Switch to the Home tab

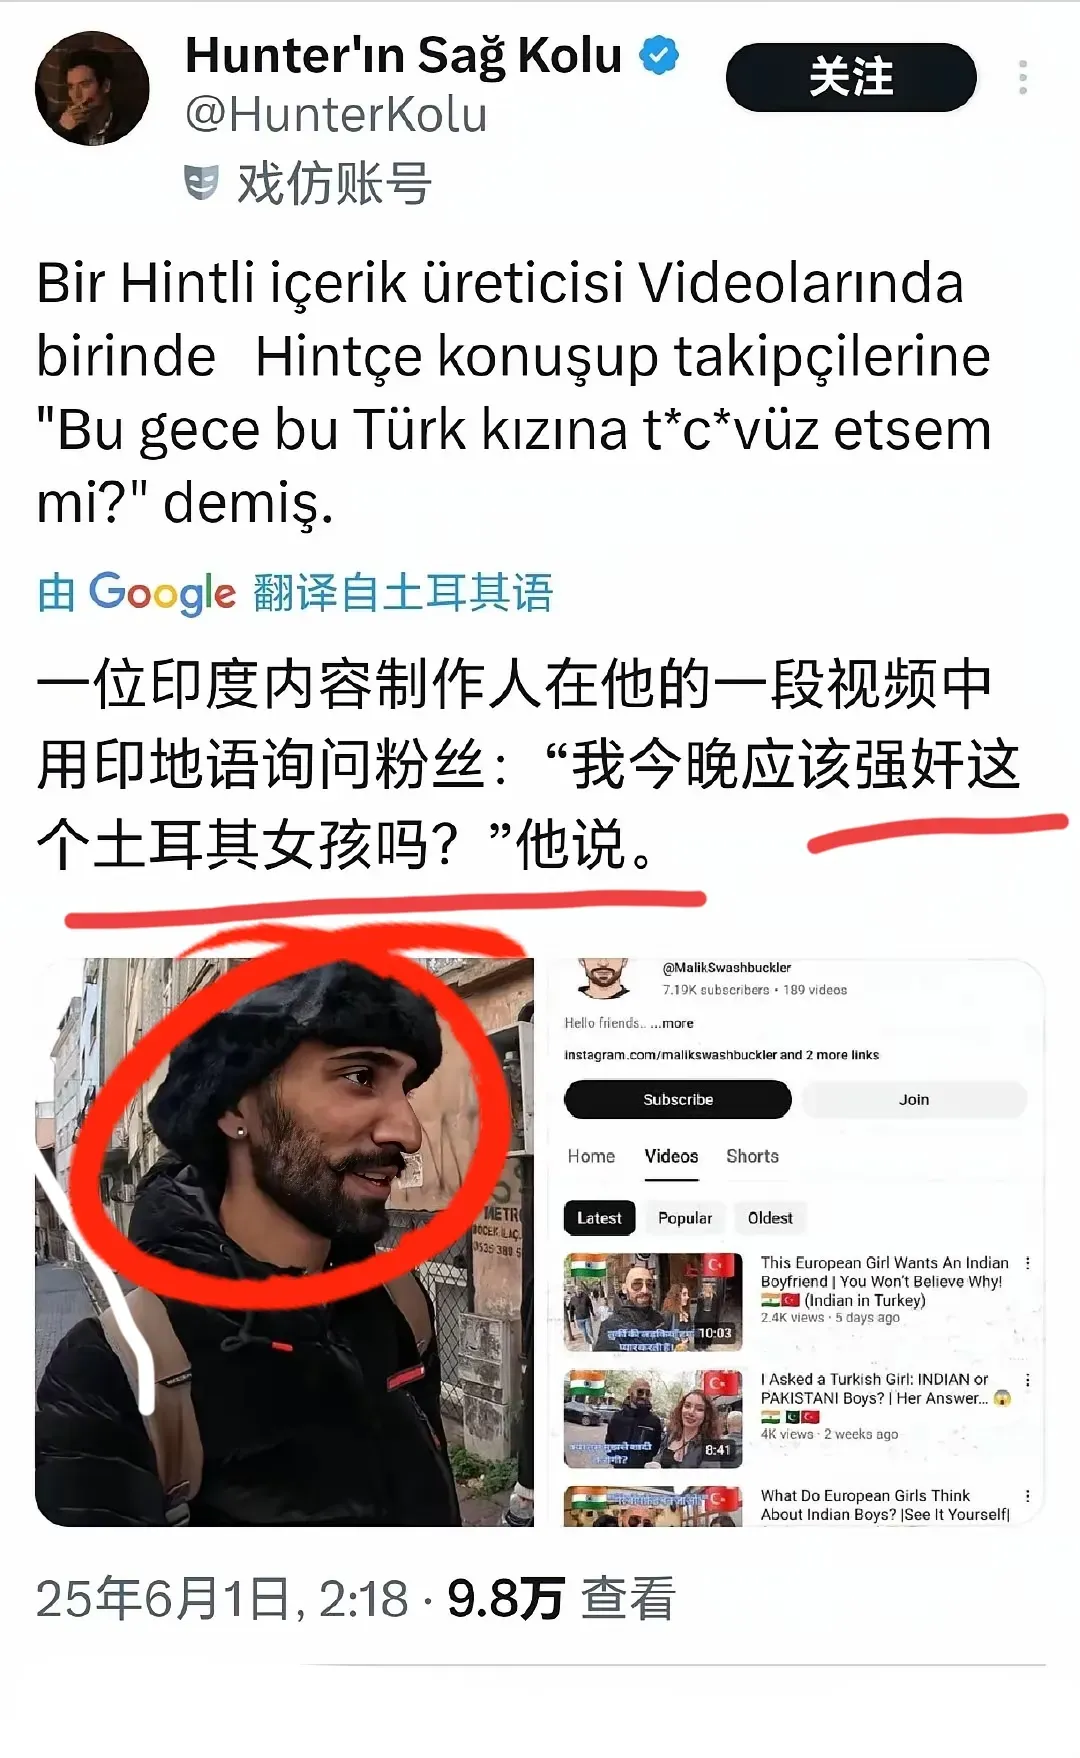pos(591,1156)
